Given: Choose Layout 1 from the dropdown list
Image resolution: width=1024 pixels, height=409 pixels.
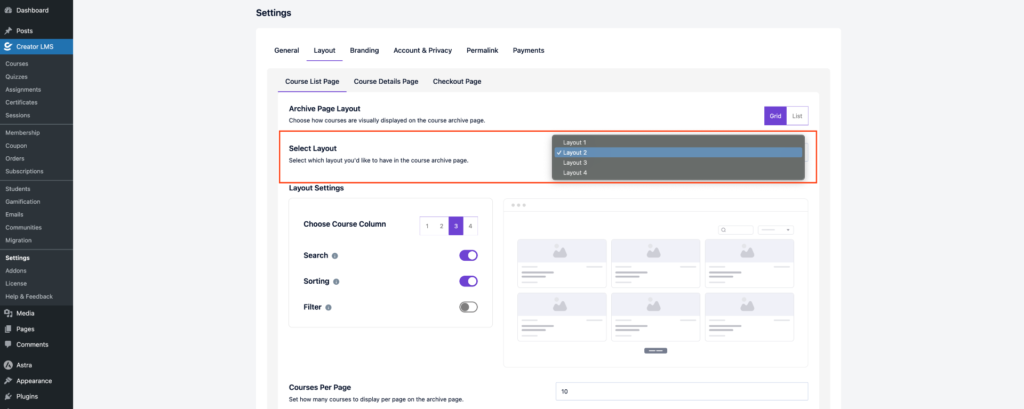Looking at the screenshot, I should point(577,142).
